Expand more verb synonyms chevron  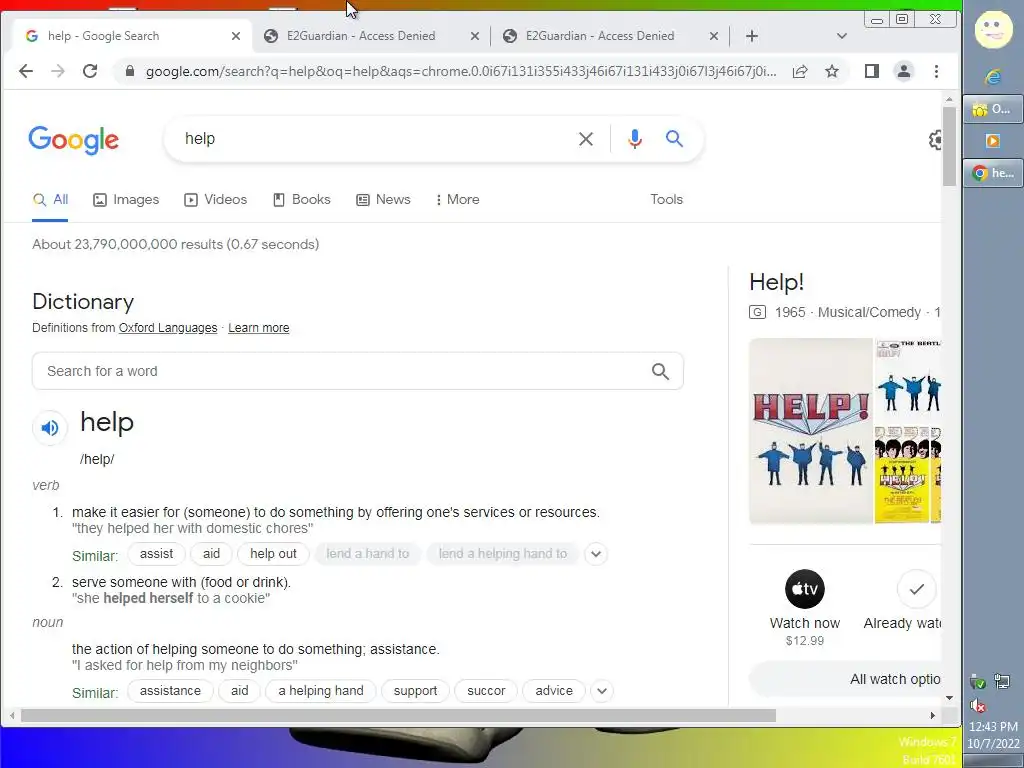coord(596,554)
